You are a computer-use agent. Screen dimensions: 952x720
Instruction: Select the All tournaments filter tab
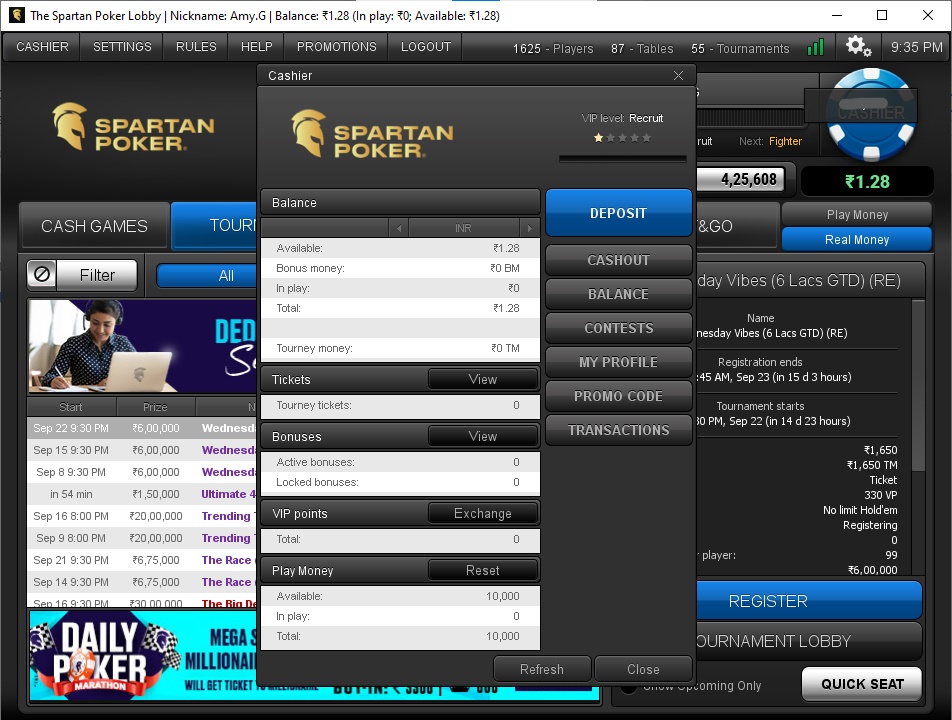pyautogui.click(x=207, y=276)
